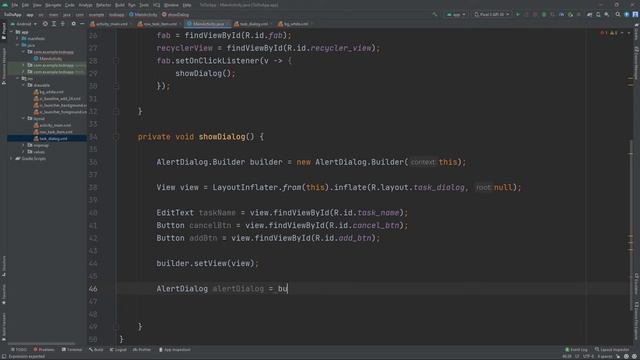This screenshot has height=360, width=640.
Task: Open the AVD Manager icon
Action: pyautogui.click(x=598, y=14)
